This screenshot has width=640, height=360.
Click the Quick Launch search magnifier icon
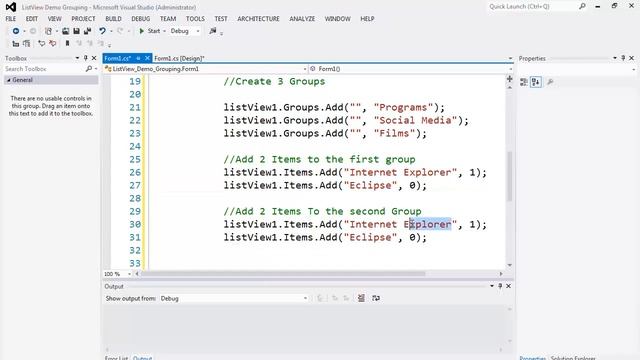coord(582,7)
